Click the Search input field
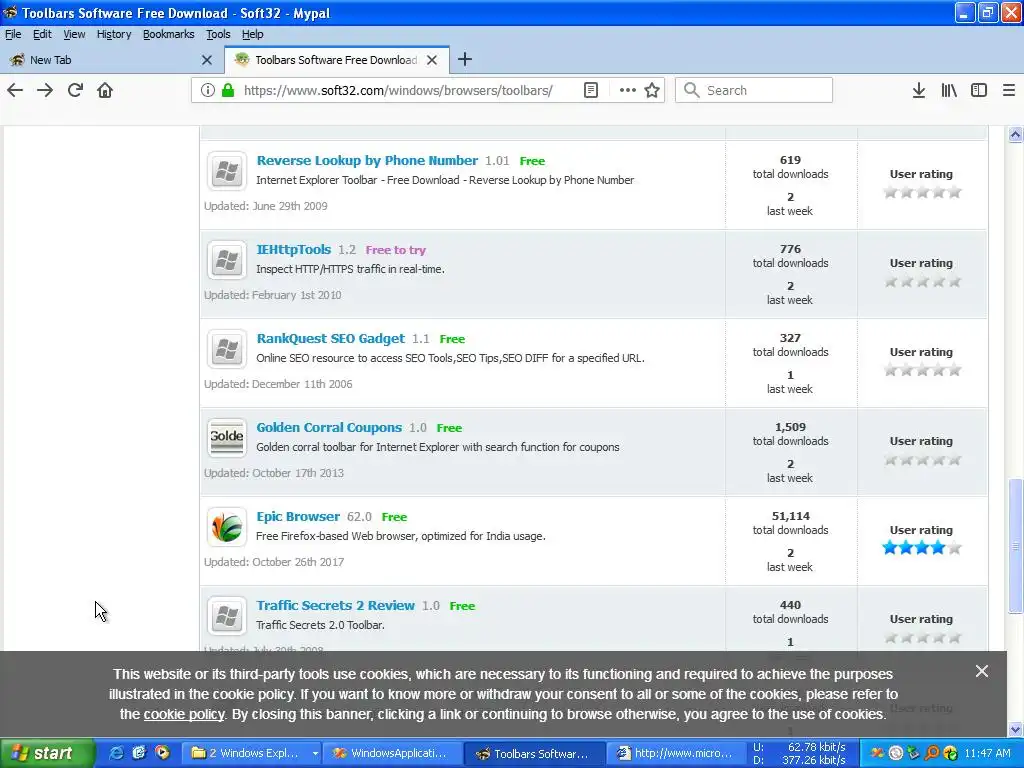Image resolution: width=1024 pixels, height=768 pixels. pyautogui.click(x=754, y=90)
